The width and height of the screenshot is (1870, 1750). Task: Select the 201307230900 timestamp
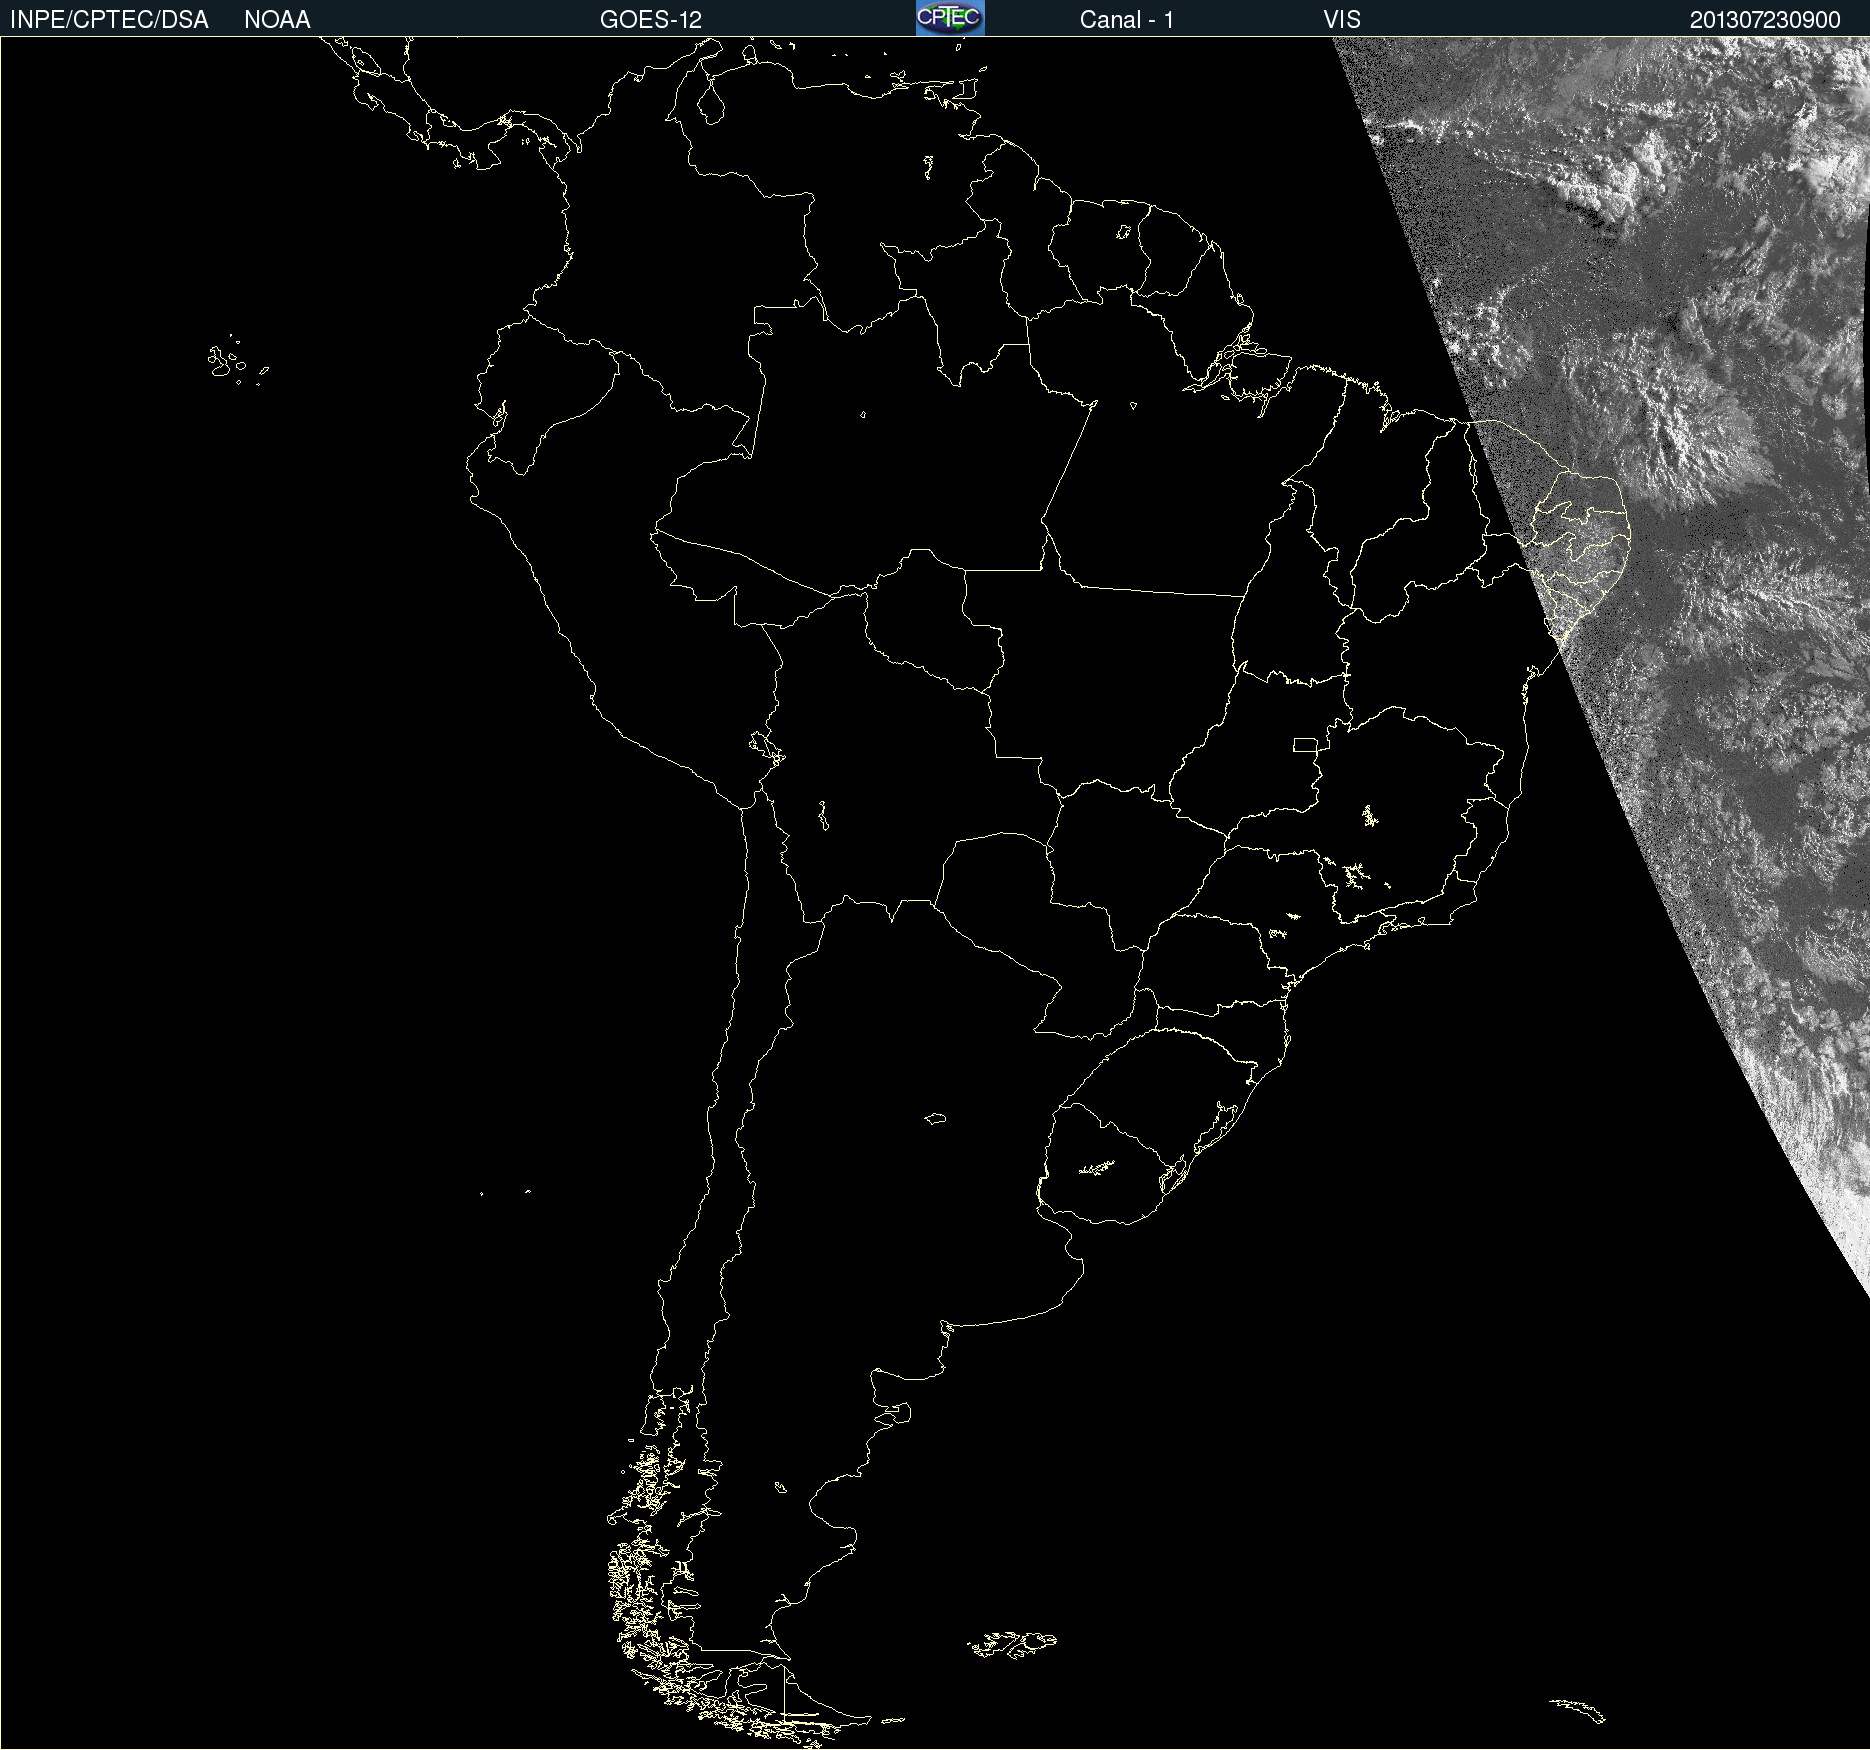click(1765, 20)
